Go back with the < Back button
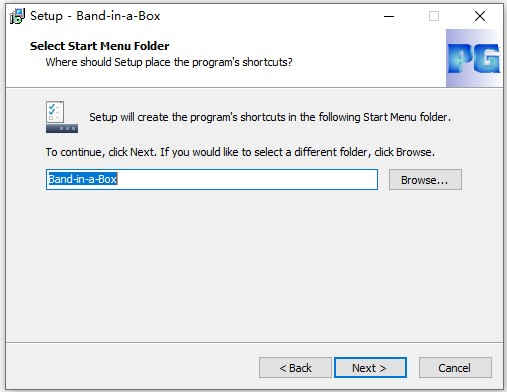The width and height of the screenshot is (507, 392). click(295, 368)
